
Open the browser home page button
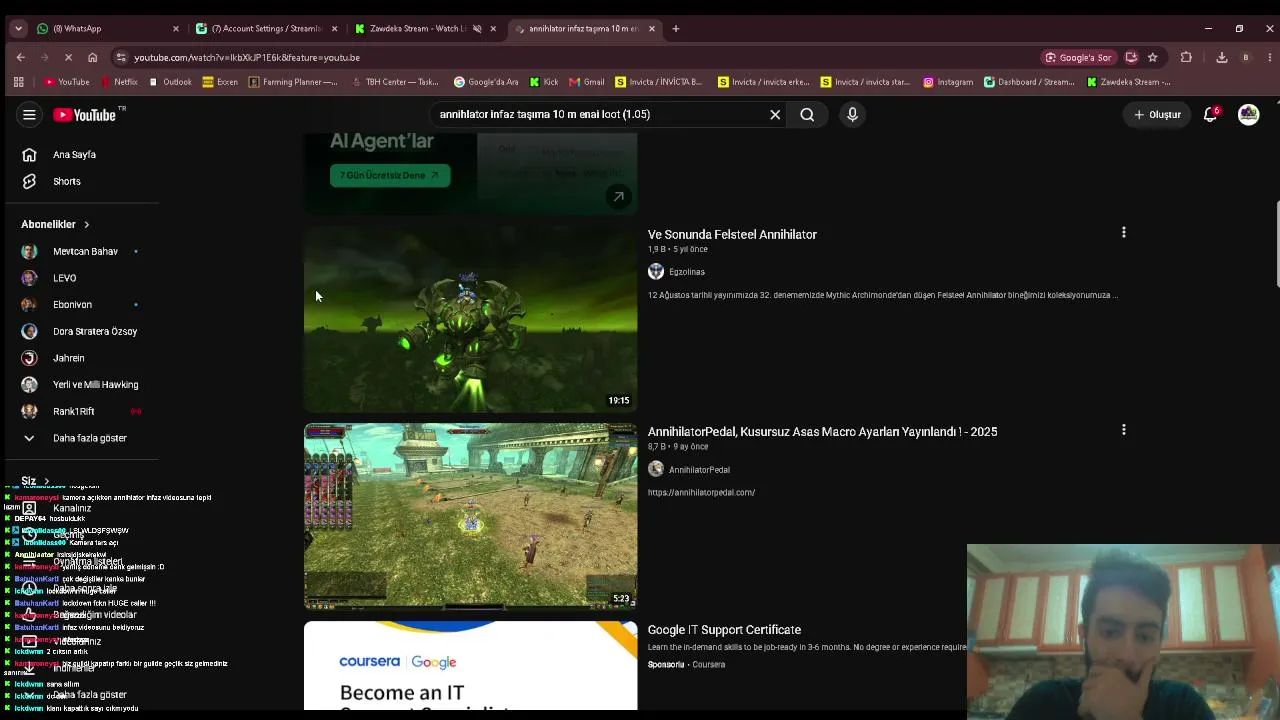click(92, 57)
